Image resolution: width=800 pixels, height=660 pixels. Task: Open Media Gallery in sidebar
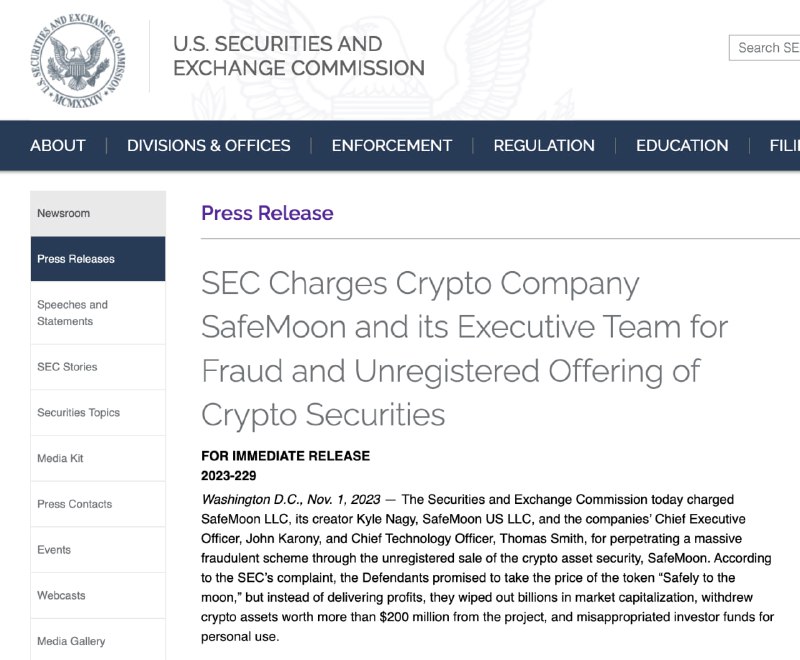(98, 640)
